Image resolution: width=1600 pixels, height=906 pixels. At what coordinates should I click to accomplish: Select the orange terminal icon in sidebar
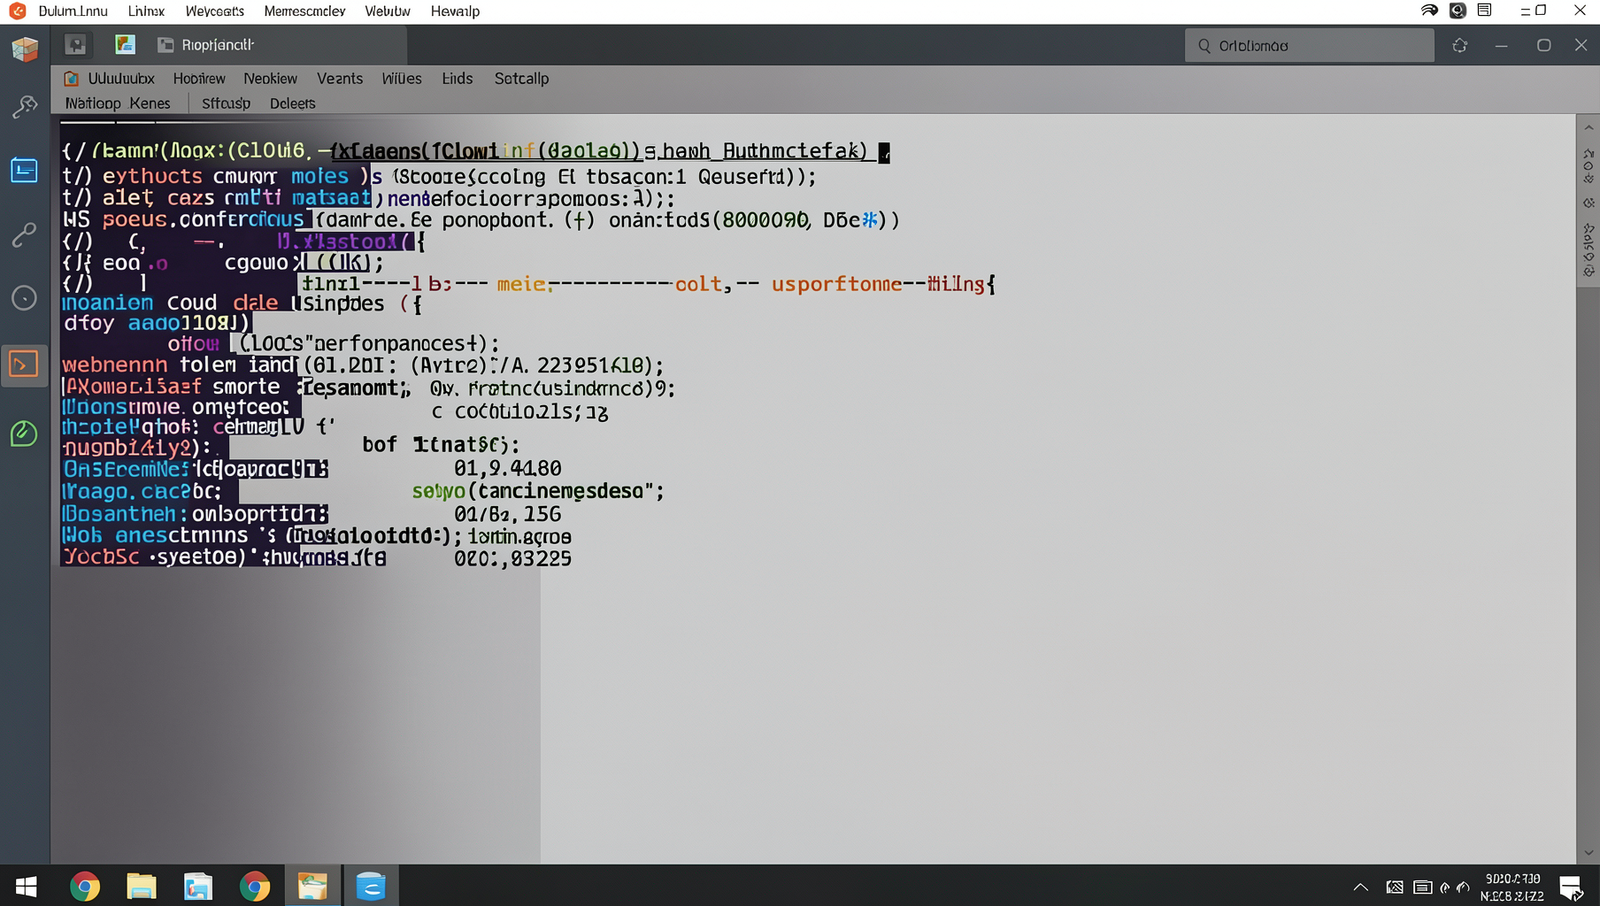24,364
